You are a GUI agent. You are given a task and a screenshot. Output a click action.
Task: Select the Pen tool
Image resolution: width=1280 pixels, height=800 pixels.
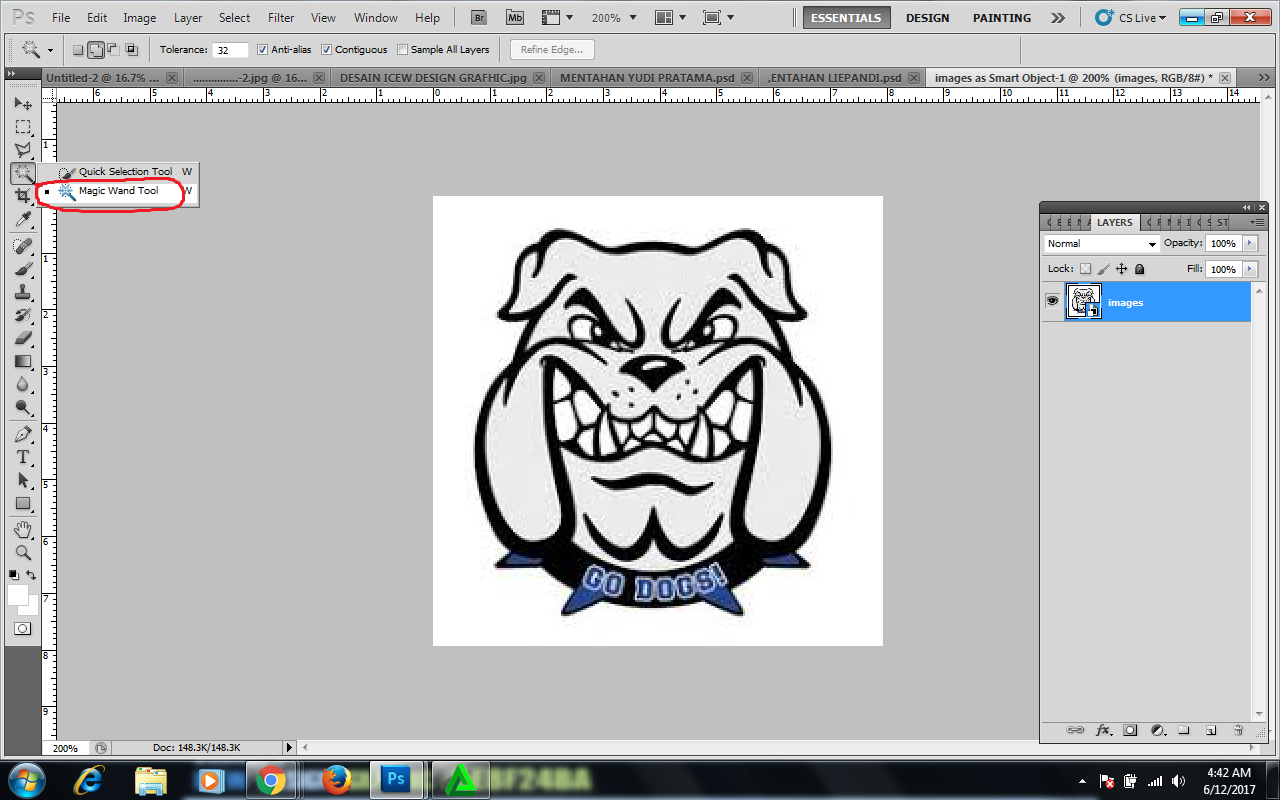22,434
